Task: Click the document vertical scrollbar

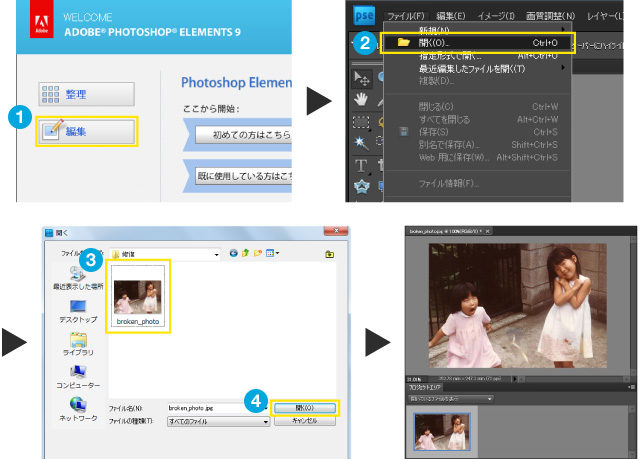Action: [633, 305]
